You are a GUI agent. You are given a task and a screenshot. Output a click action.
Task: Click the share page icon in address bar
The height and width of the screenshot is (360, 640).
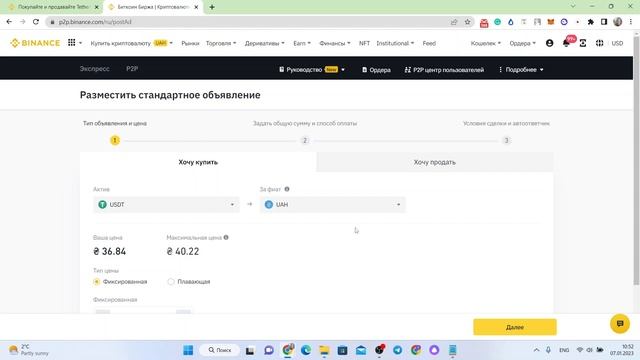click(454, 22)
